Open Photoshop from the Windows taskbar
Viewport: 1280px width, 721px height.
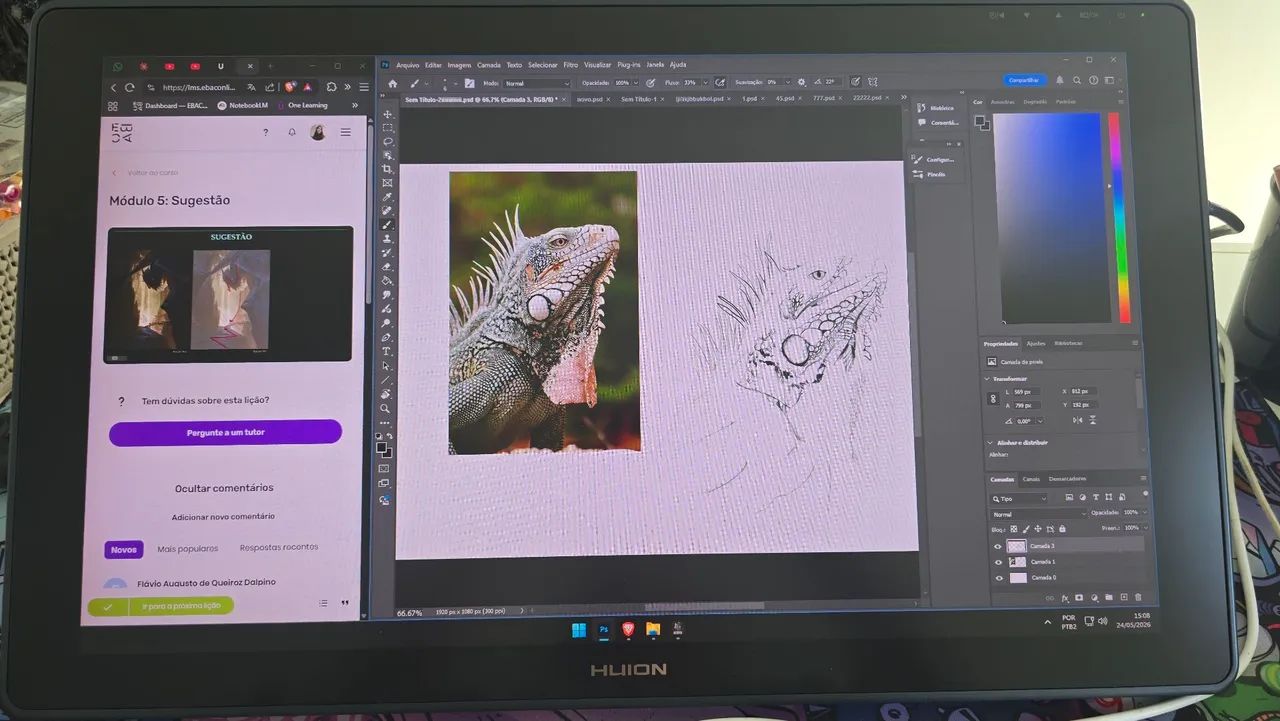[x=604, y=630]
